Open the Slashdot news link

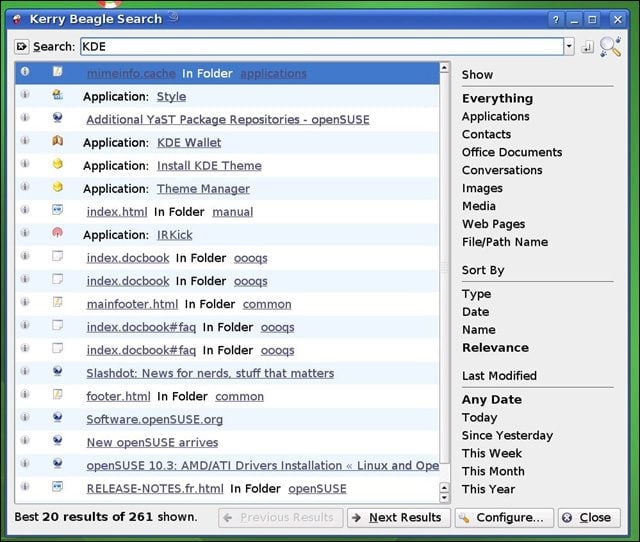pos(210,373)
